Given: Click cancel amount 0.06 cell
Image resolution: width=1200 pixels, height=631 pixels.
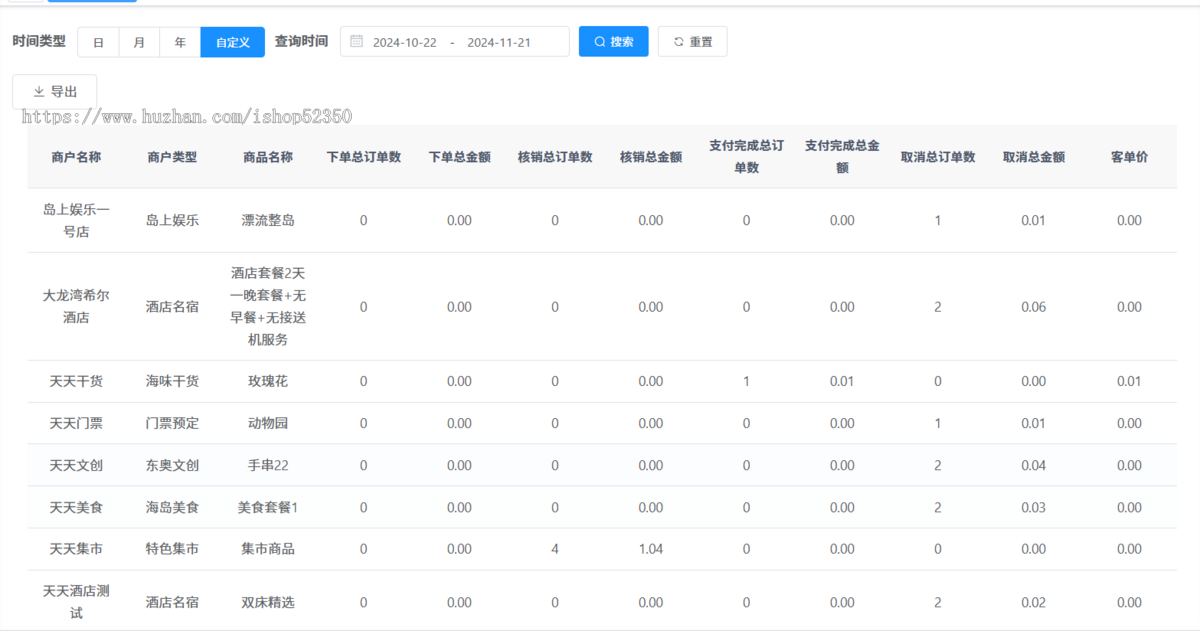Looking at the screenshot, I should 1034,307.
